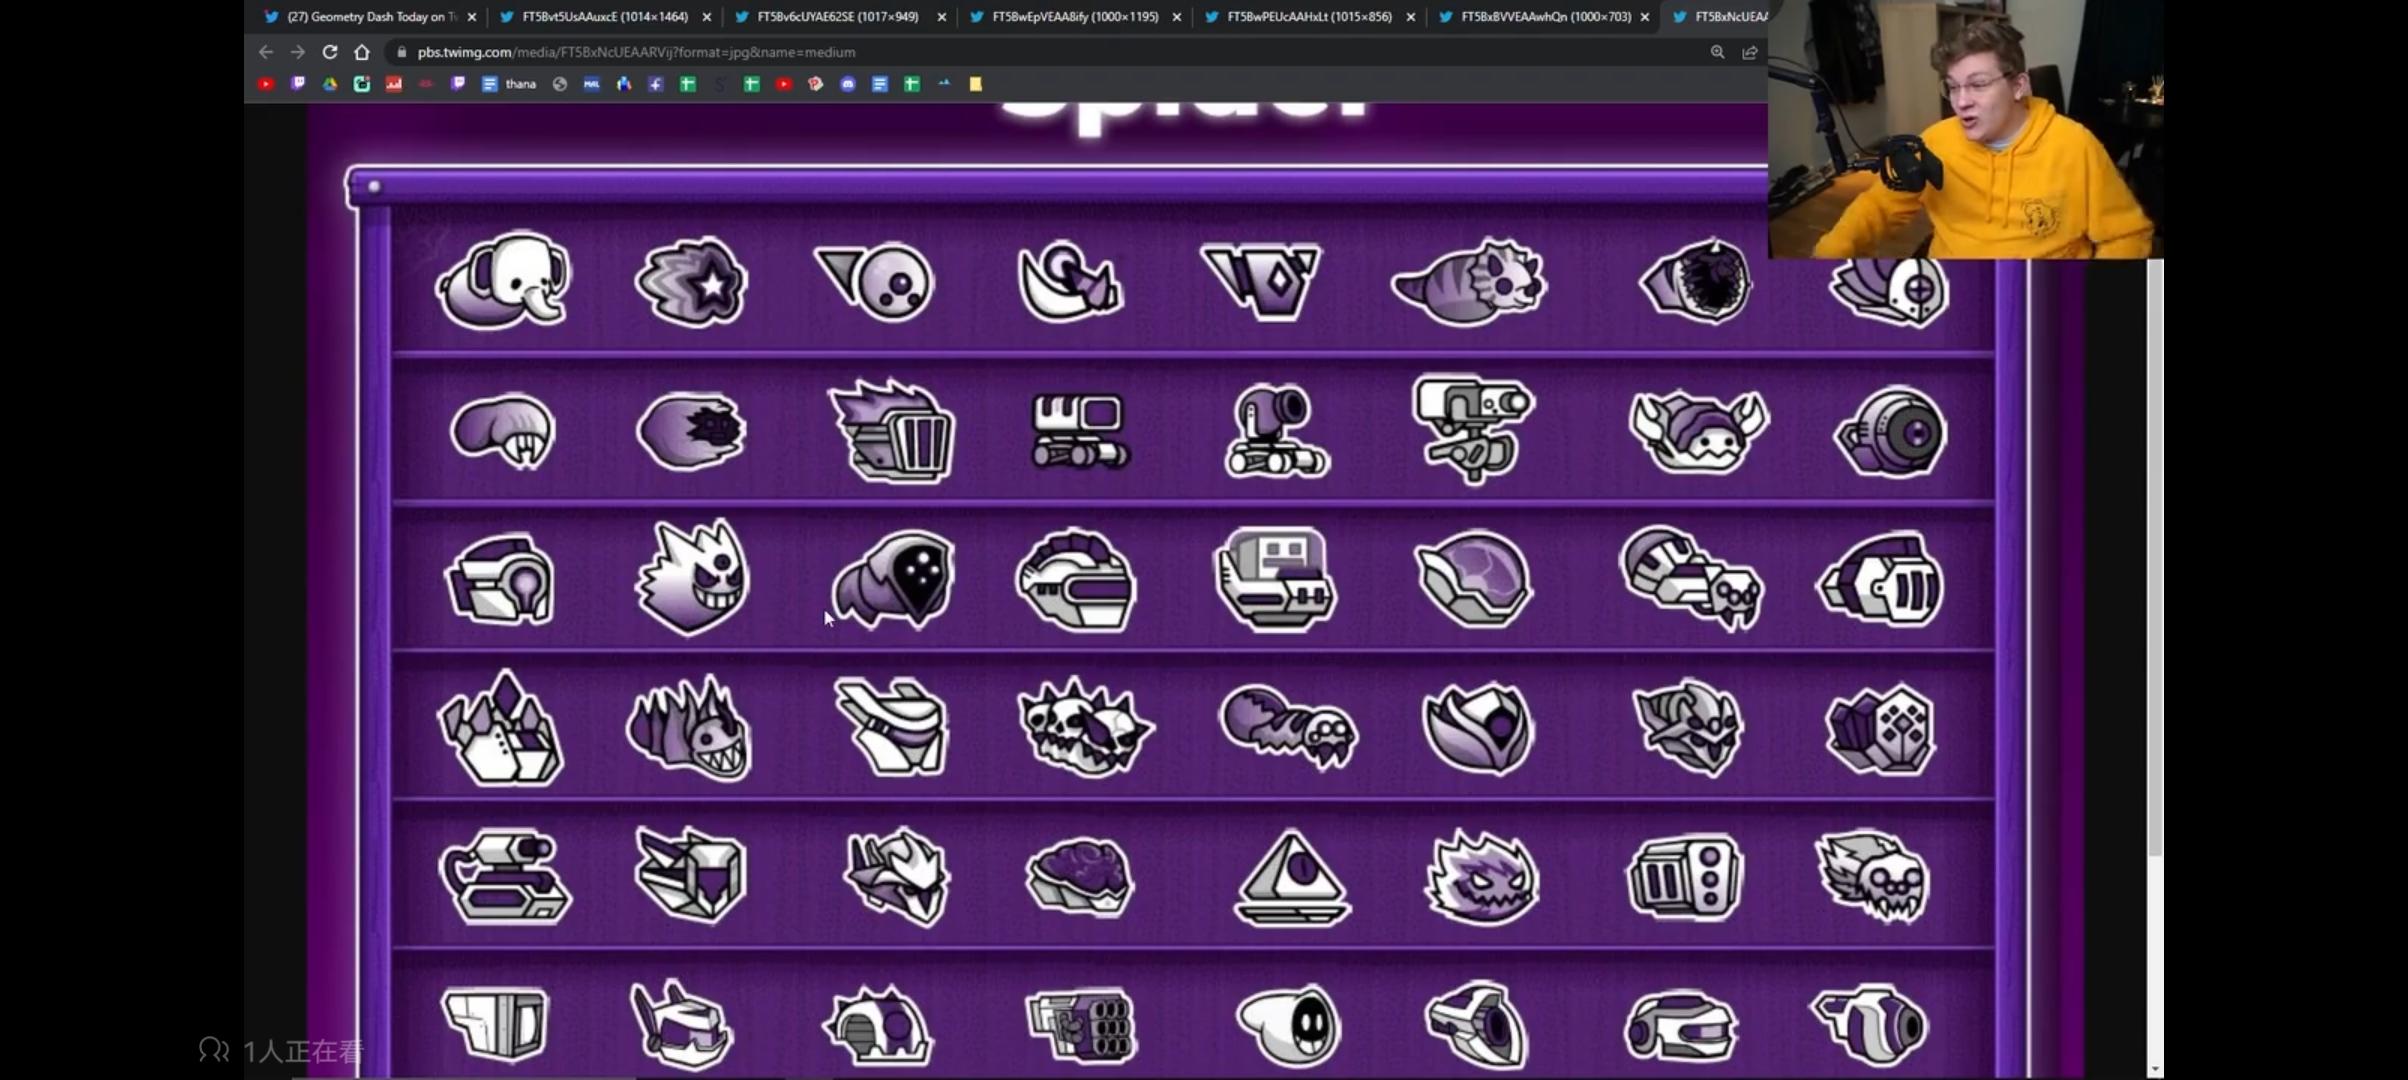Screen dimensions: 2408x1080
Task: Switch to the Geometry Dash Today tab
Action: point(370,17)
